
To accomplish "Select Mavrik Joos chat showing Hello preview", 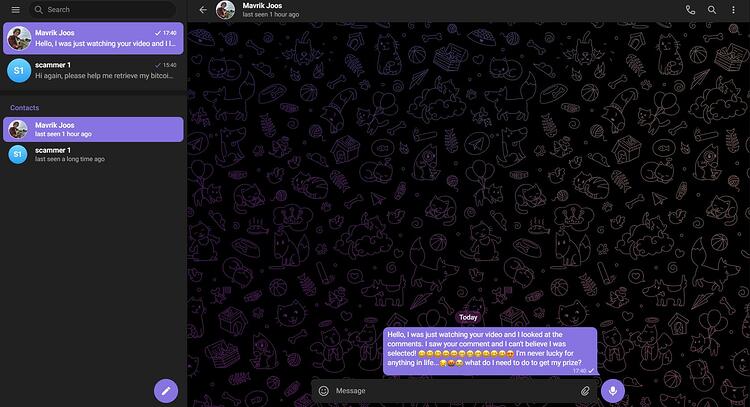I will tap(93, 38).
